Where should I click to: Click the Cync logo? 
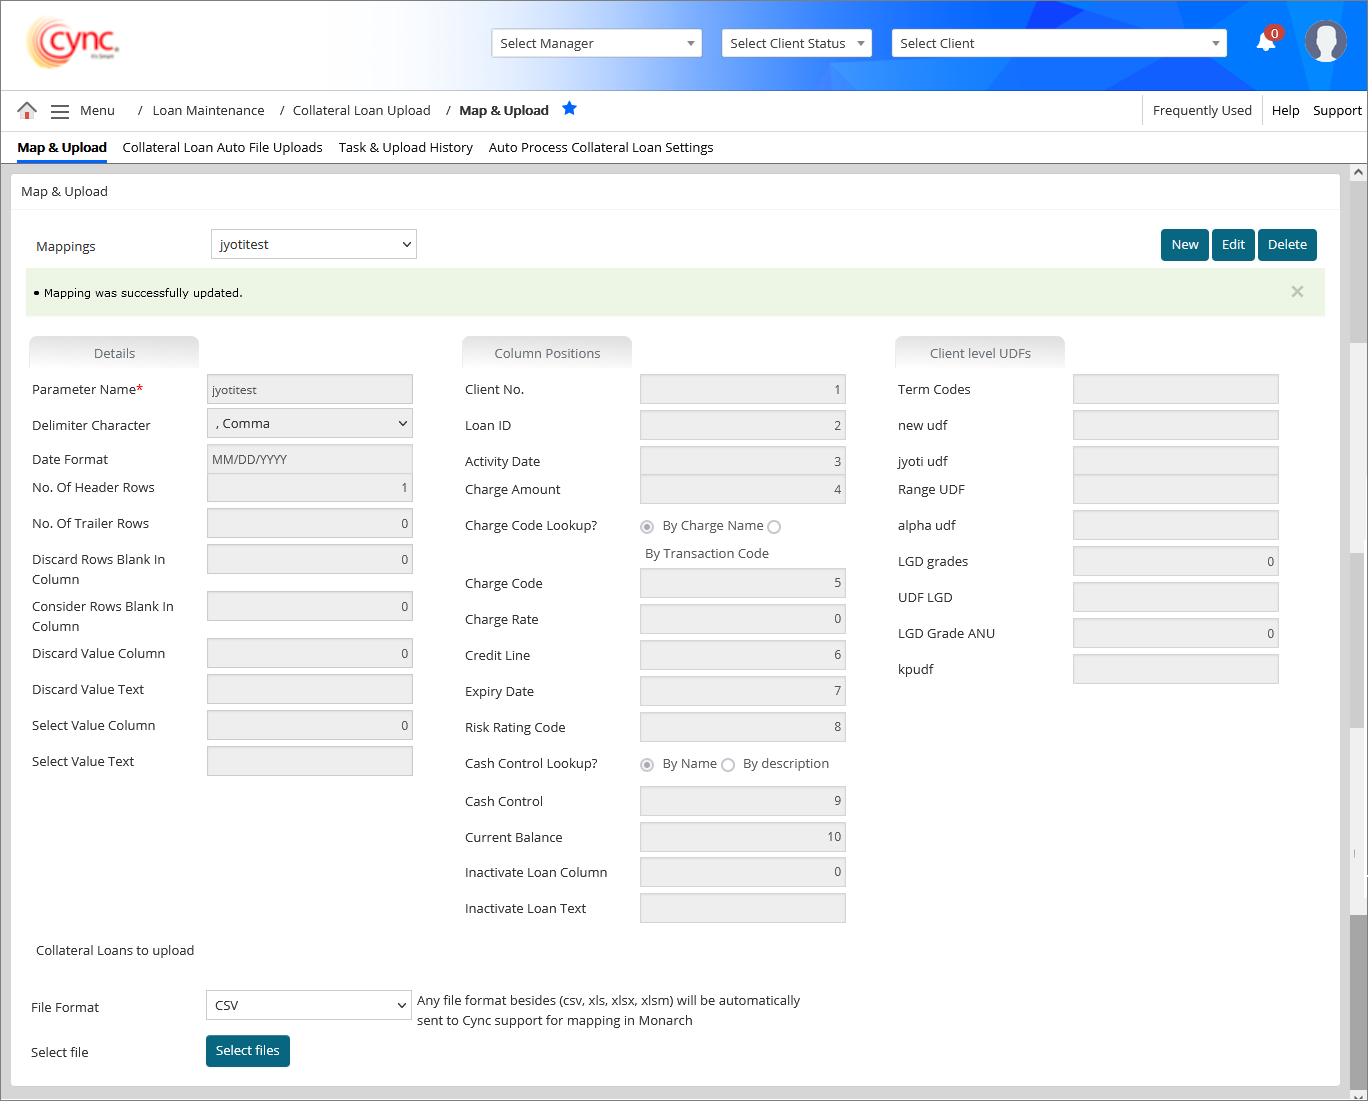click(x=73, y=43)
